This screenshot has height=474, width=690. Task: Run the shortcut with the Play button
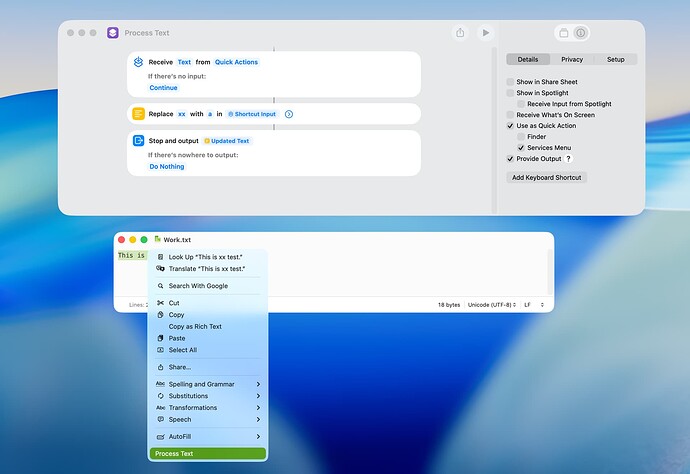(x=485, y=33)
